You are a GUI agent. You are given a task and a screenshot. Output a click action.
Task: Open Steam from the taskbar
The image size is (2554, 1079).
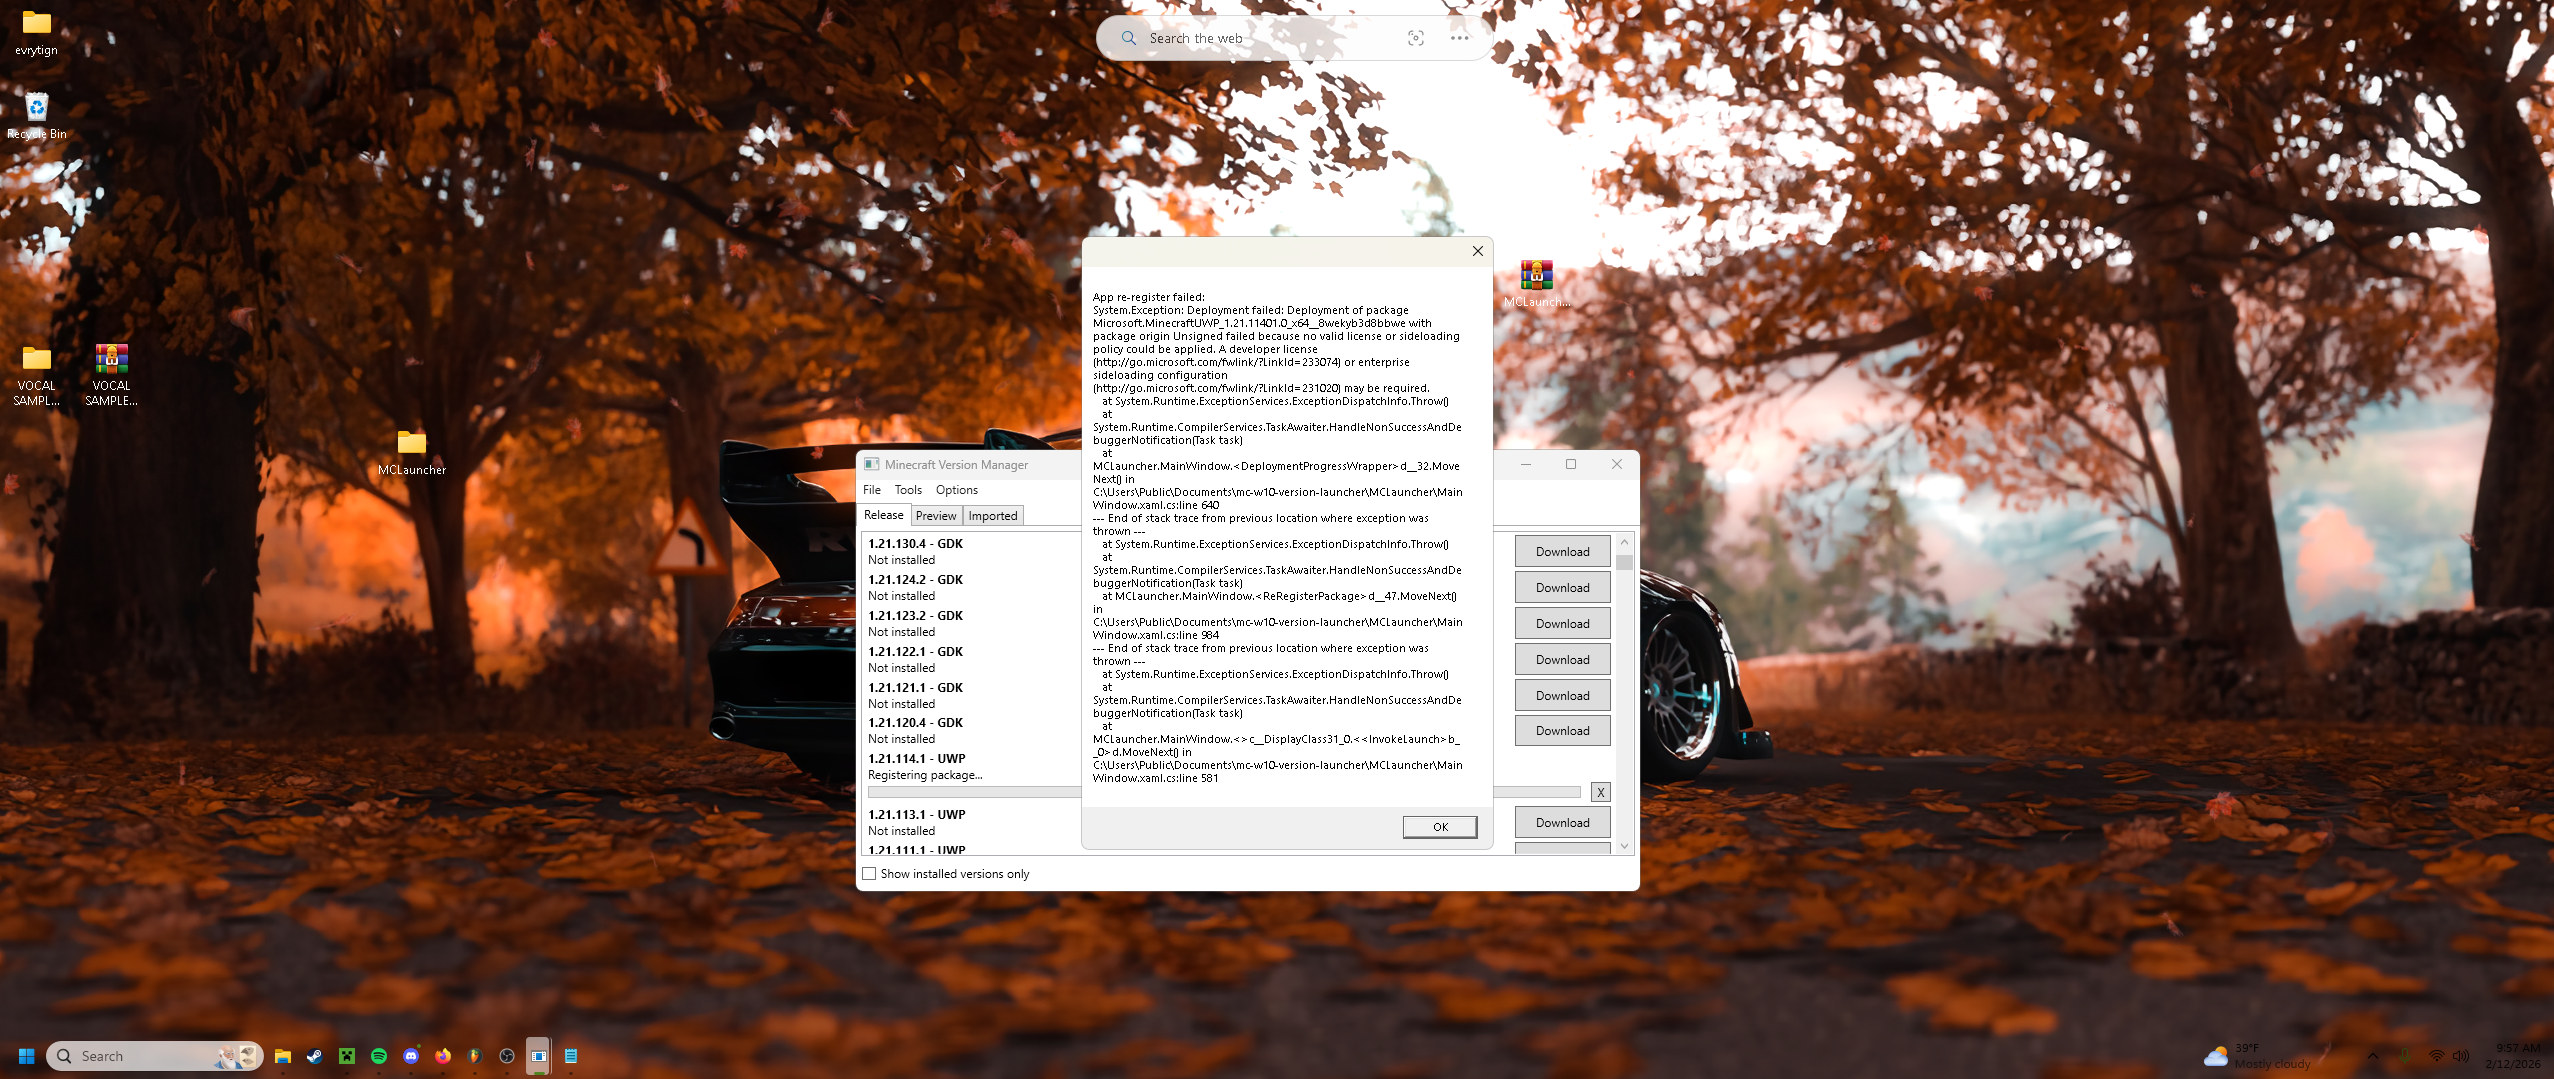pos(314,1056)
